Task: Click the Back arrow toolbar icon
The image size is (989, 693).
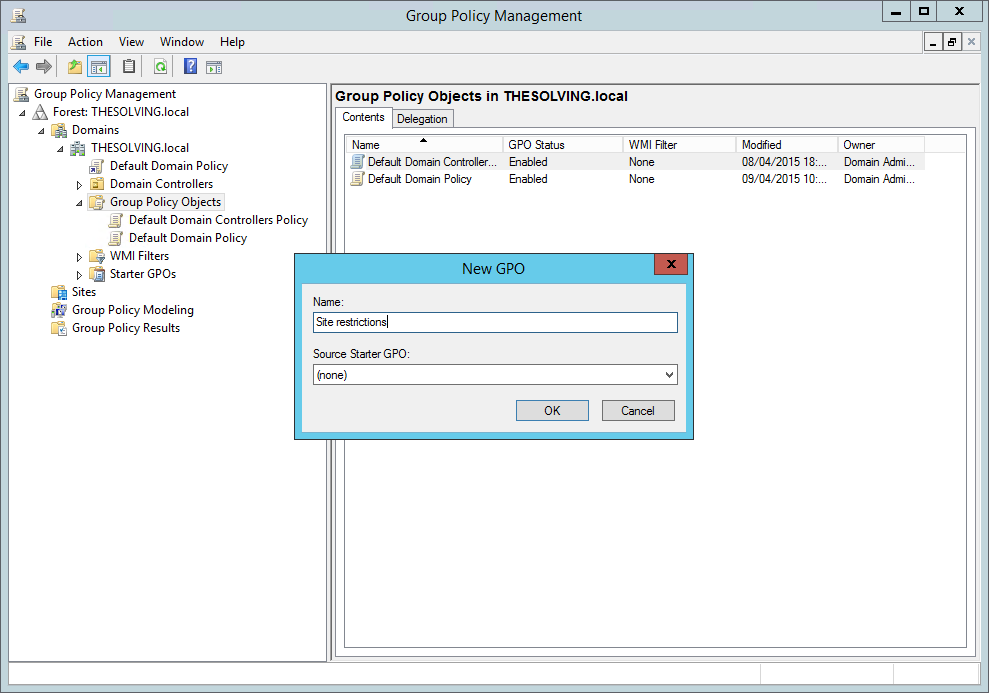Action: coord(21,66)
